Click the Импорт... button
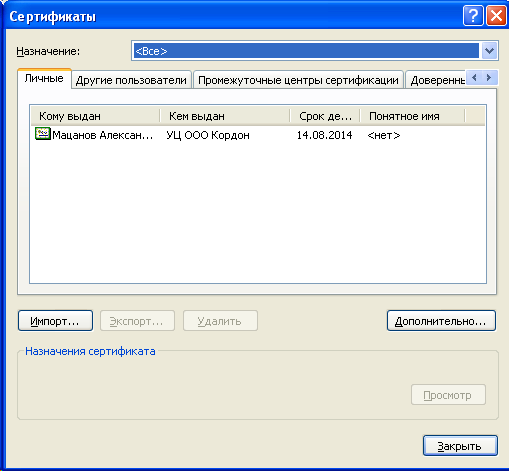The width and height of the screenshot is (509, 471). 55,321
